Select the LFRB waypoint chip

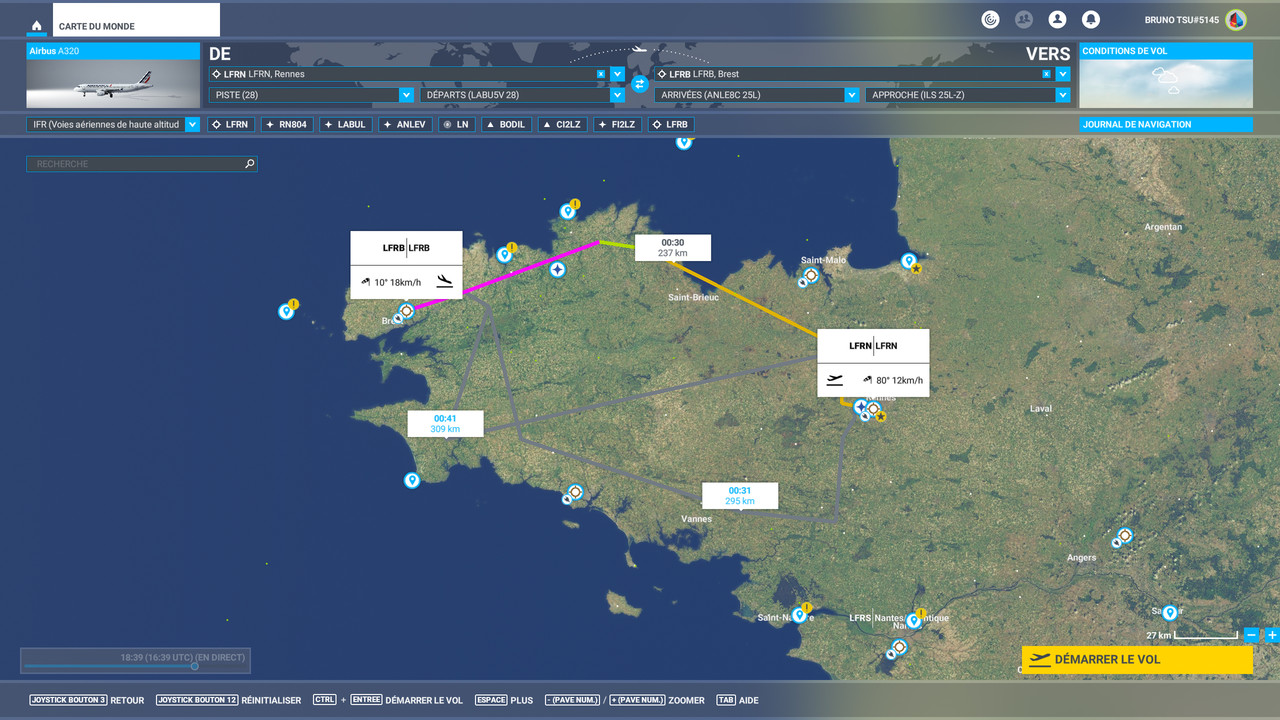[x=671, y=125]
